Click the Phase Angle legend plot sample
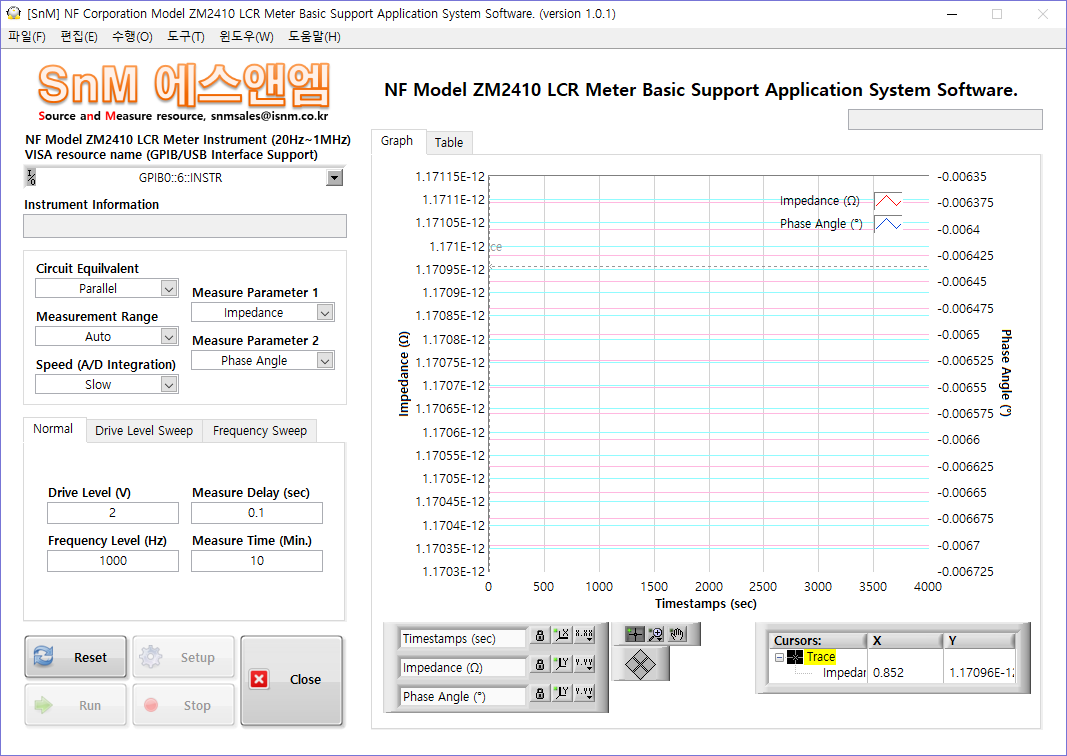Viewport: 1067px width, 756px height. click(x=887, y=223)
